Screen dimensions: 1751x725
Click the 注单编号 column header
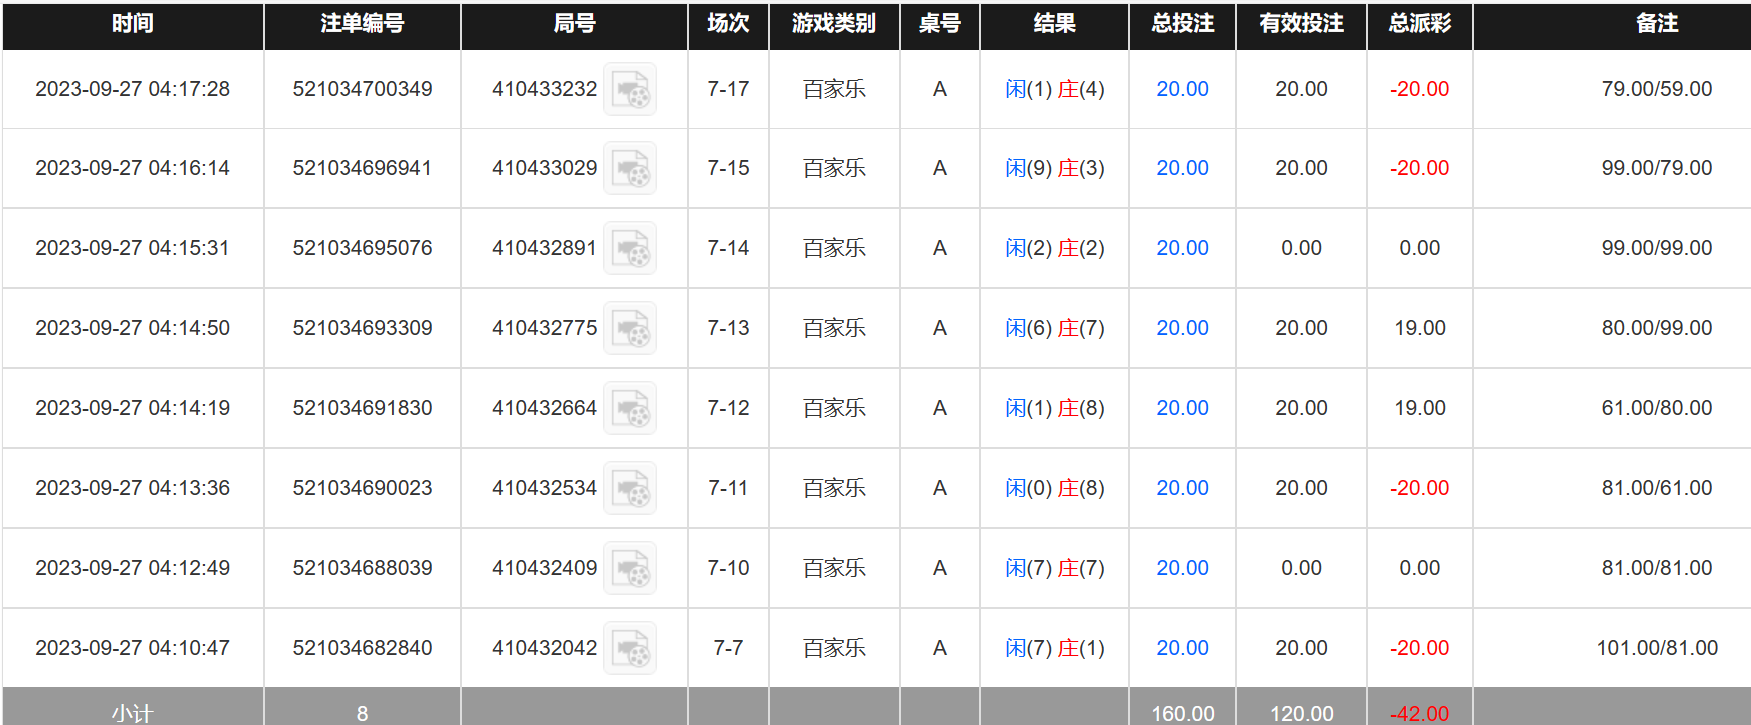pyautogui.click(x=362, y=24)
